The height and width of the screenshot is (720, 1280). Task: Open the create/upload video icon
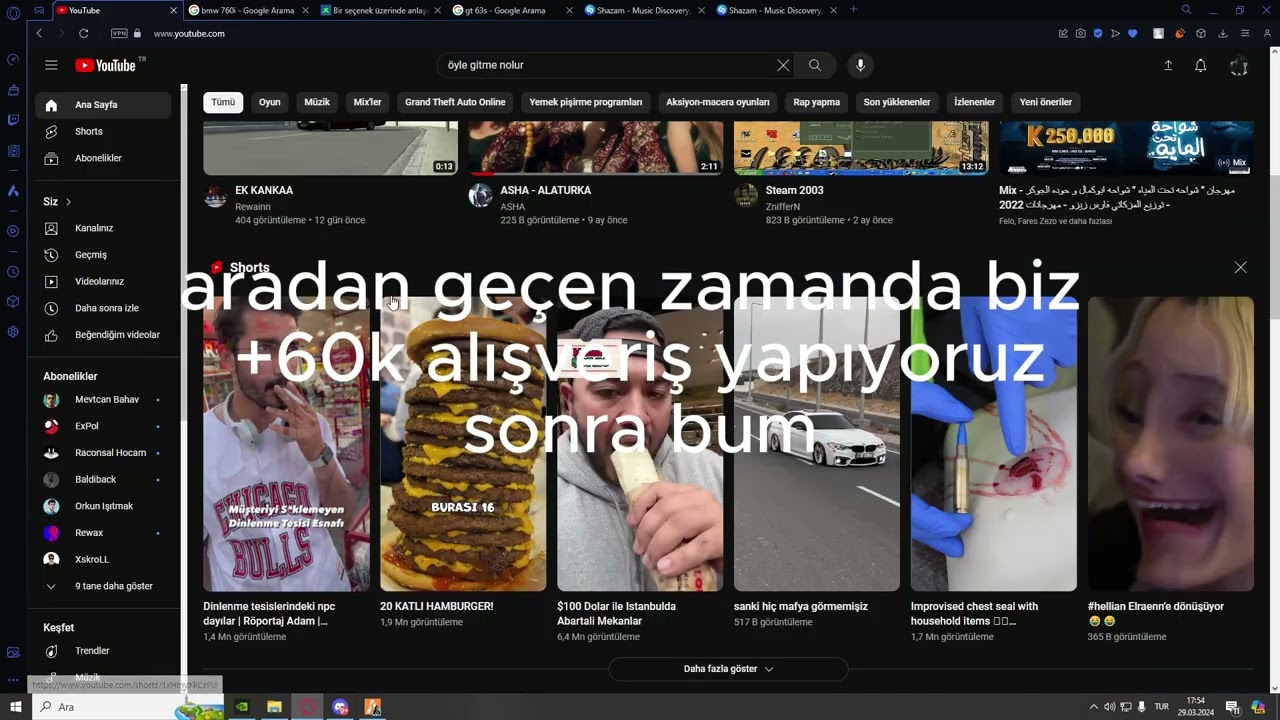pyautogui.click(x=1167, y=65)
